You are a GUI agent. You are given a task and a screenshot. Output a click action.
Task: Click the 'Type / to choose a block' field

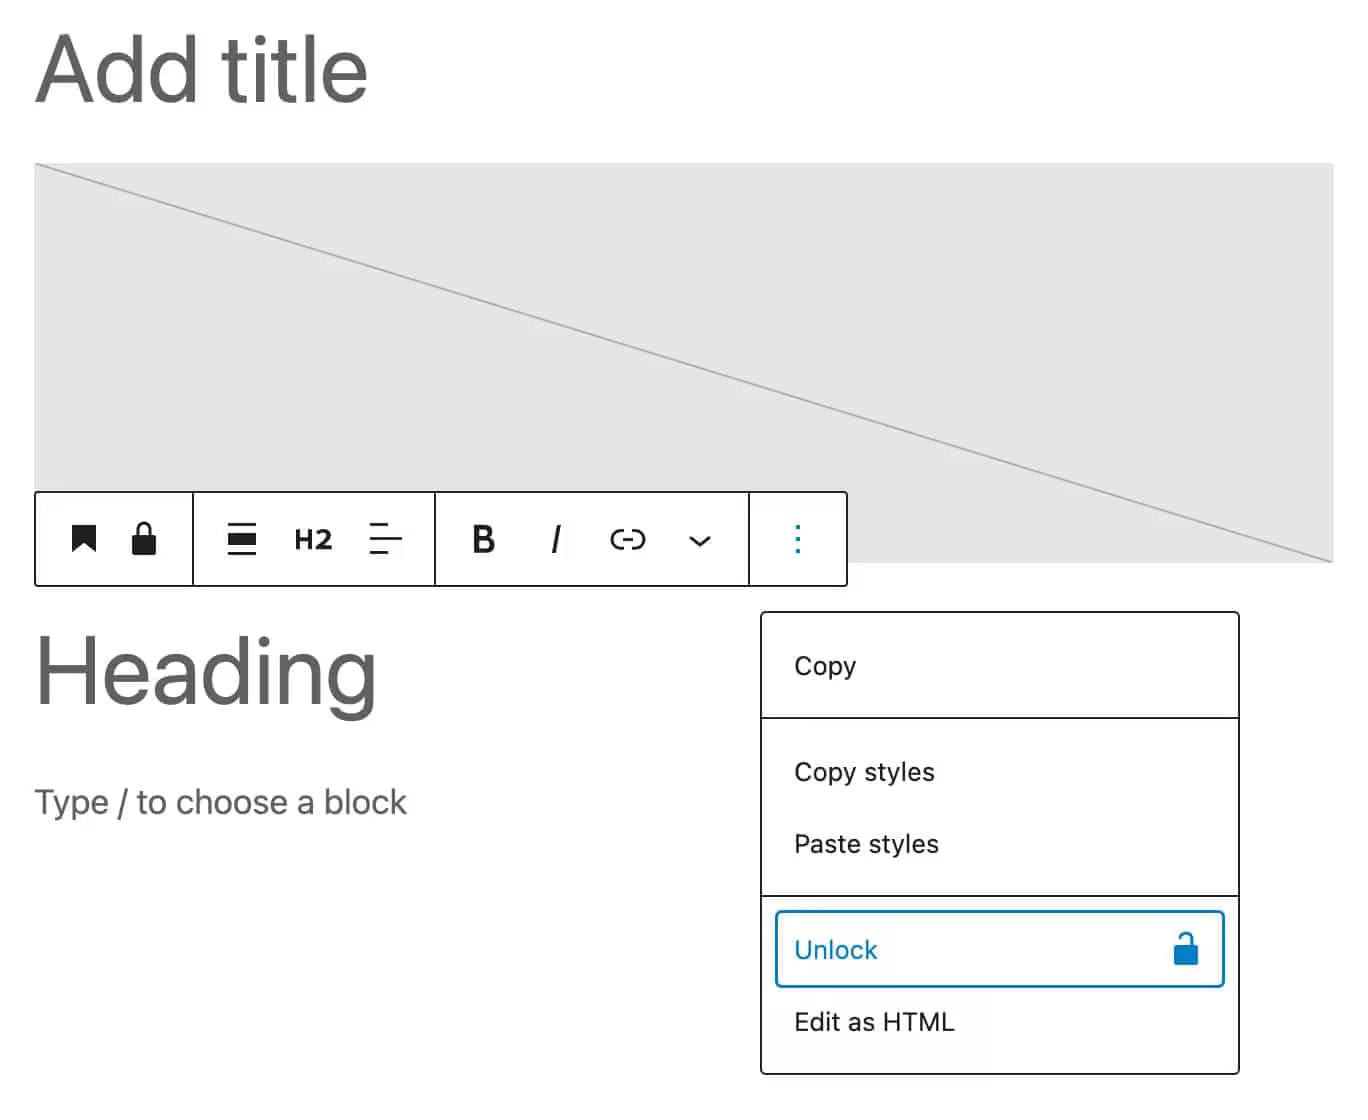point(221,802)
